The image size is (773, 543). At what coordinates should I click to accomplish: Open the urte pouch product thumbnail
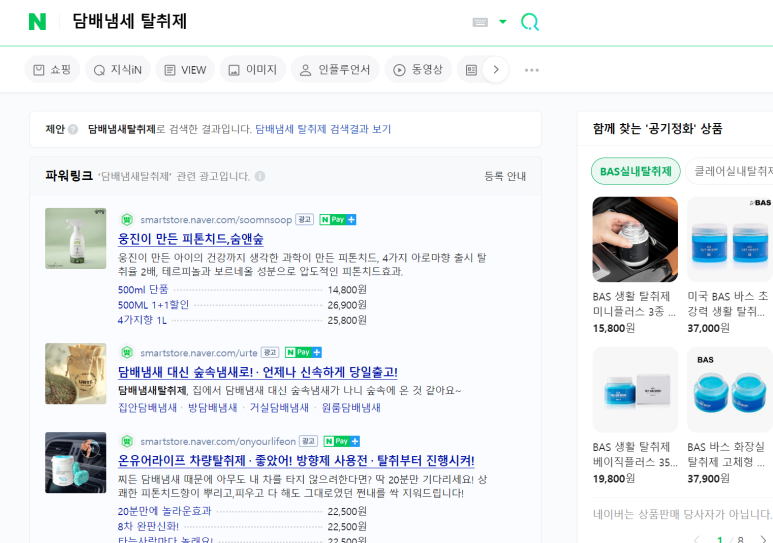tap(75, 373)
